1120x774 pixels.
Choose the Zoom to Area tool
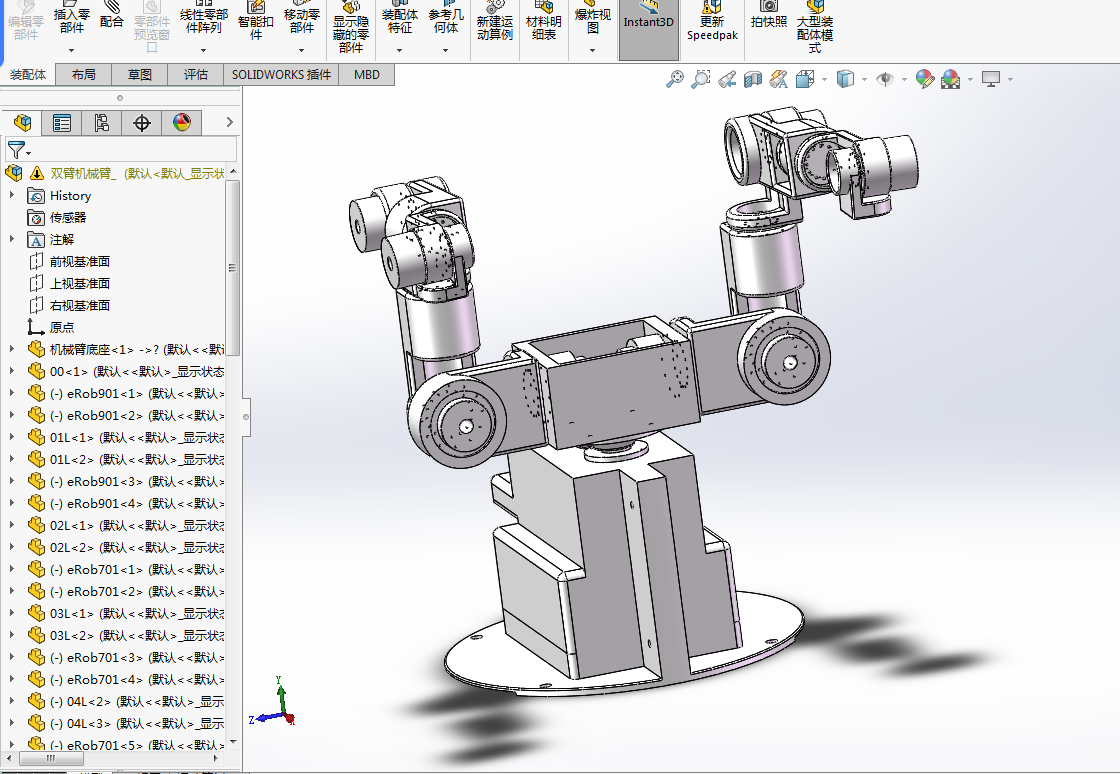pos(701,79)
